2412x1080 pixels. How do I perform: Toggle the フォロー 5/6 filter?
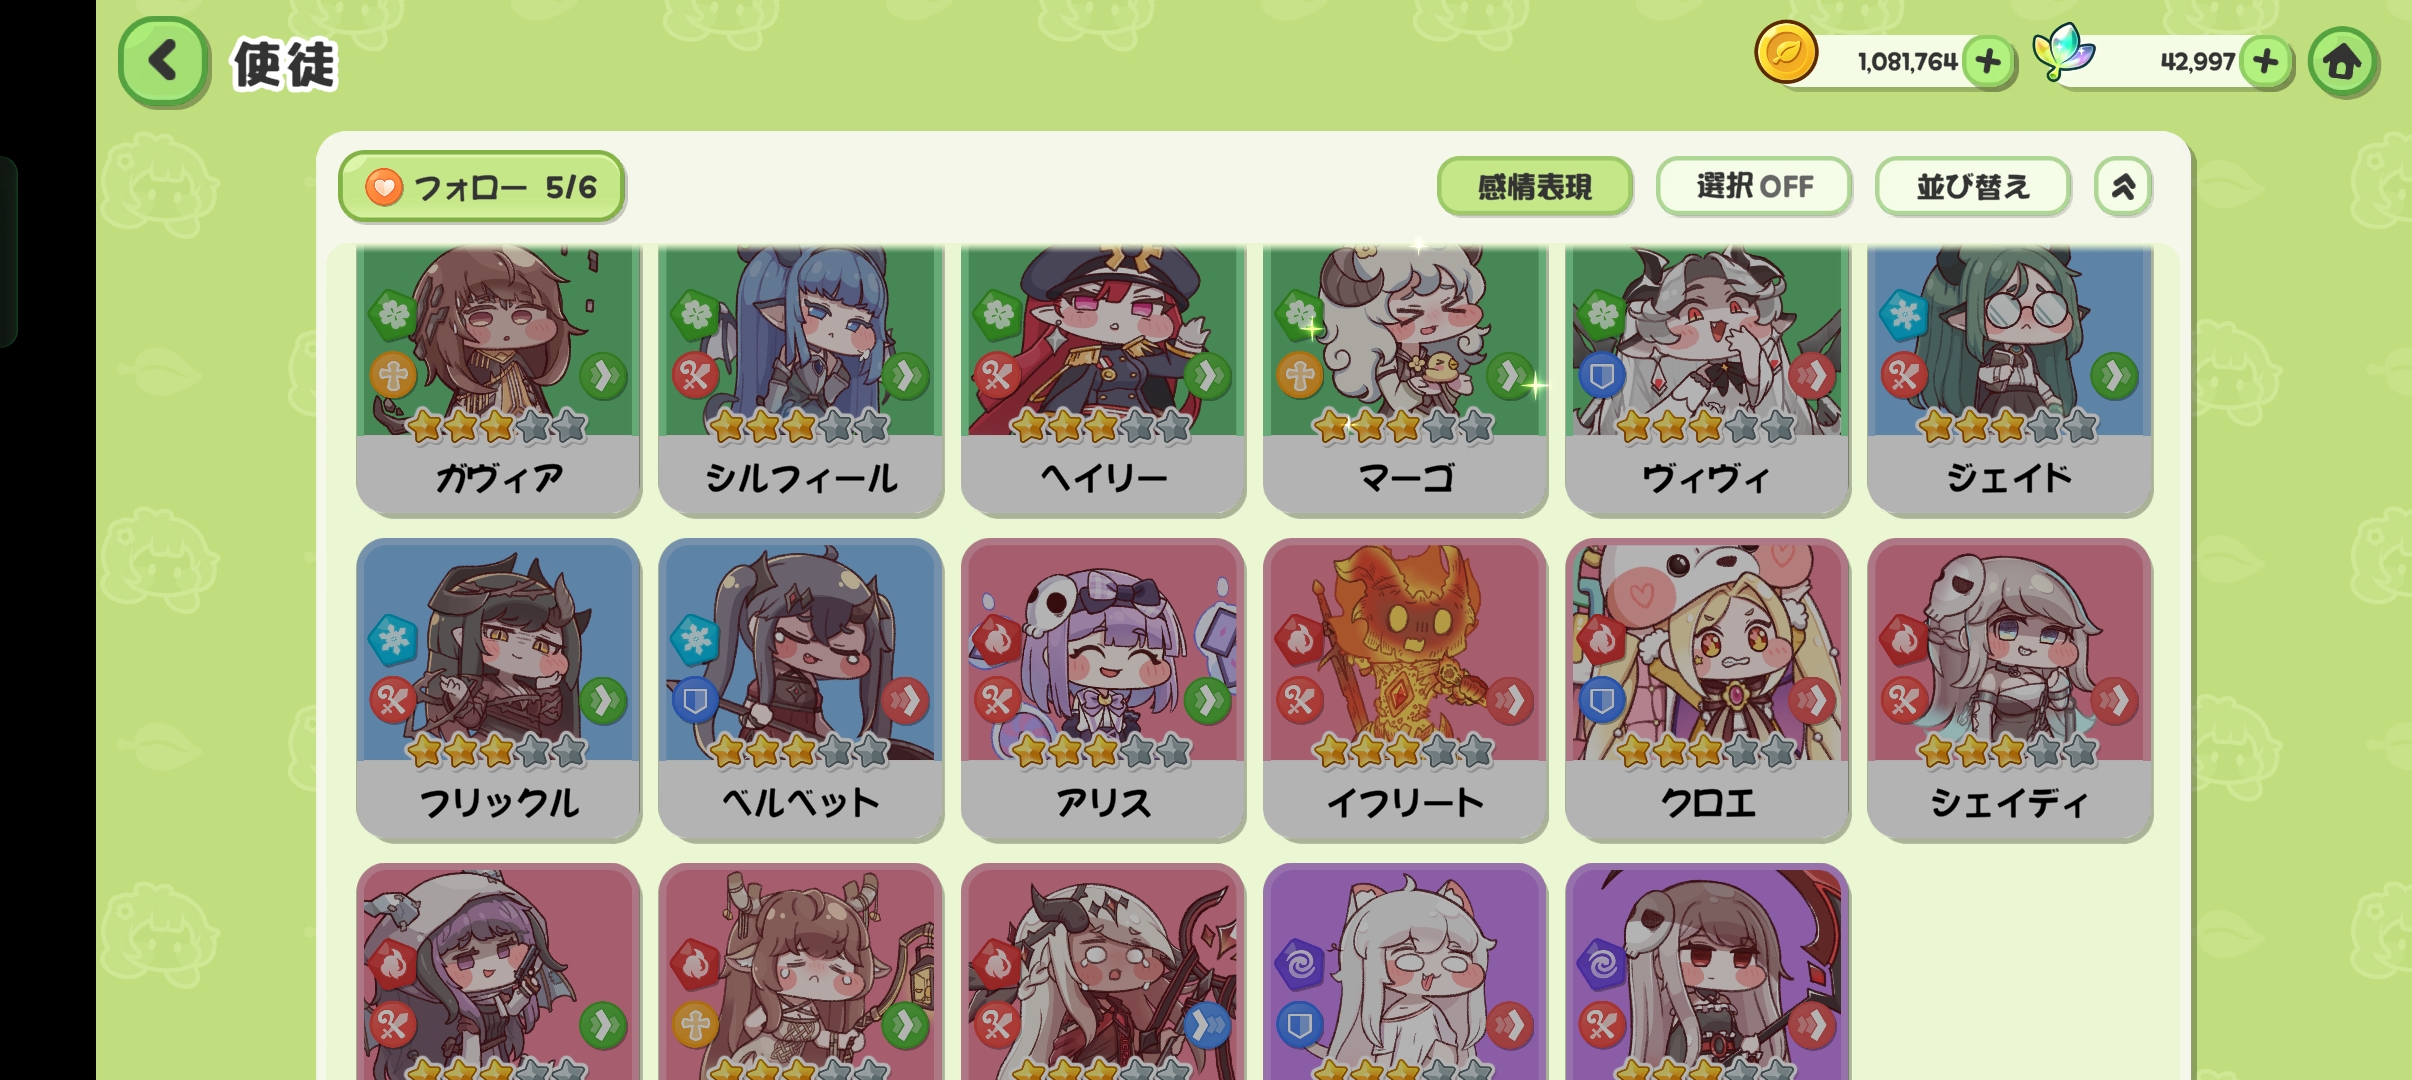[482, 187]
